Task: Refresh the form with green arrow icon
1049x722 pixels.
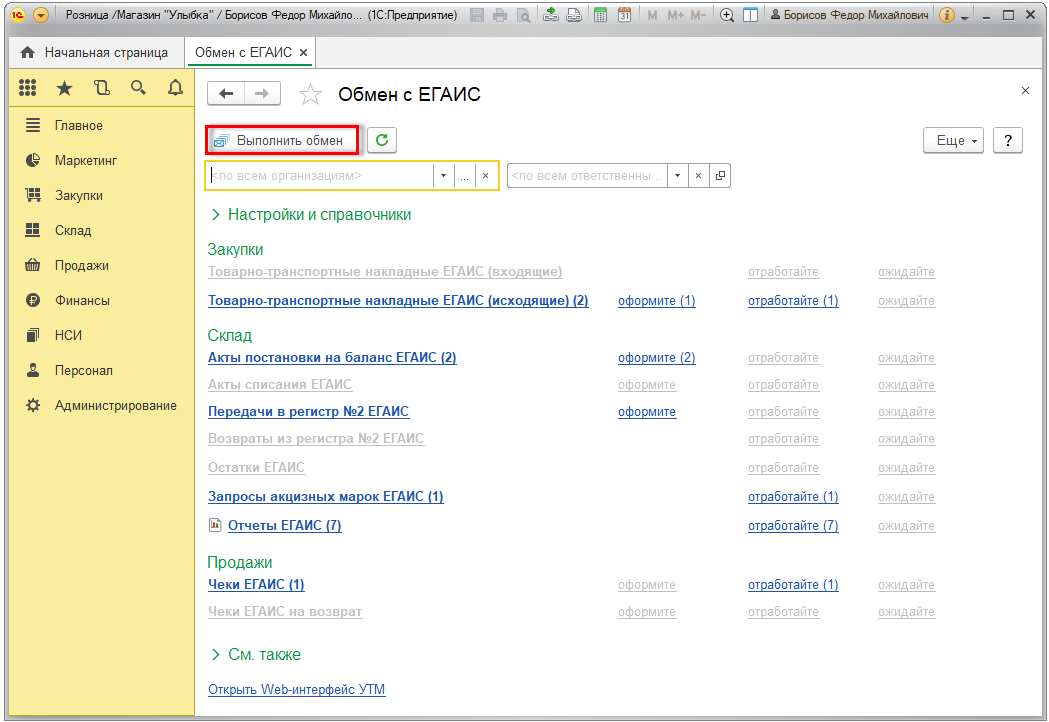Action: pyautogui.click(x=382, y=140)
